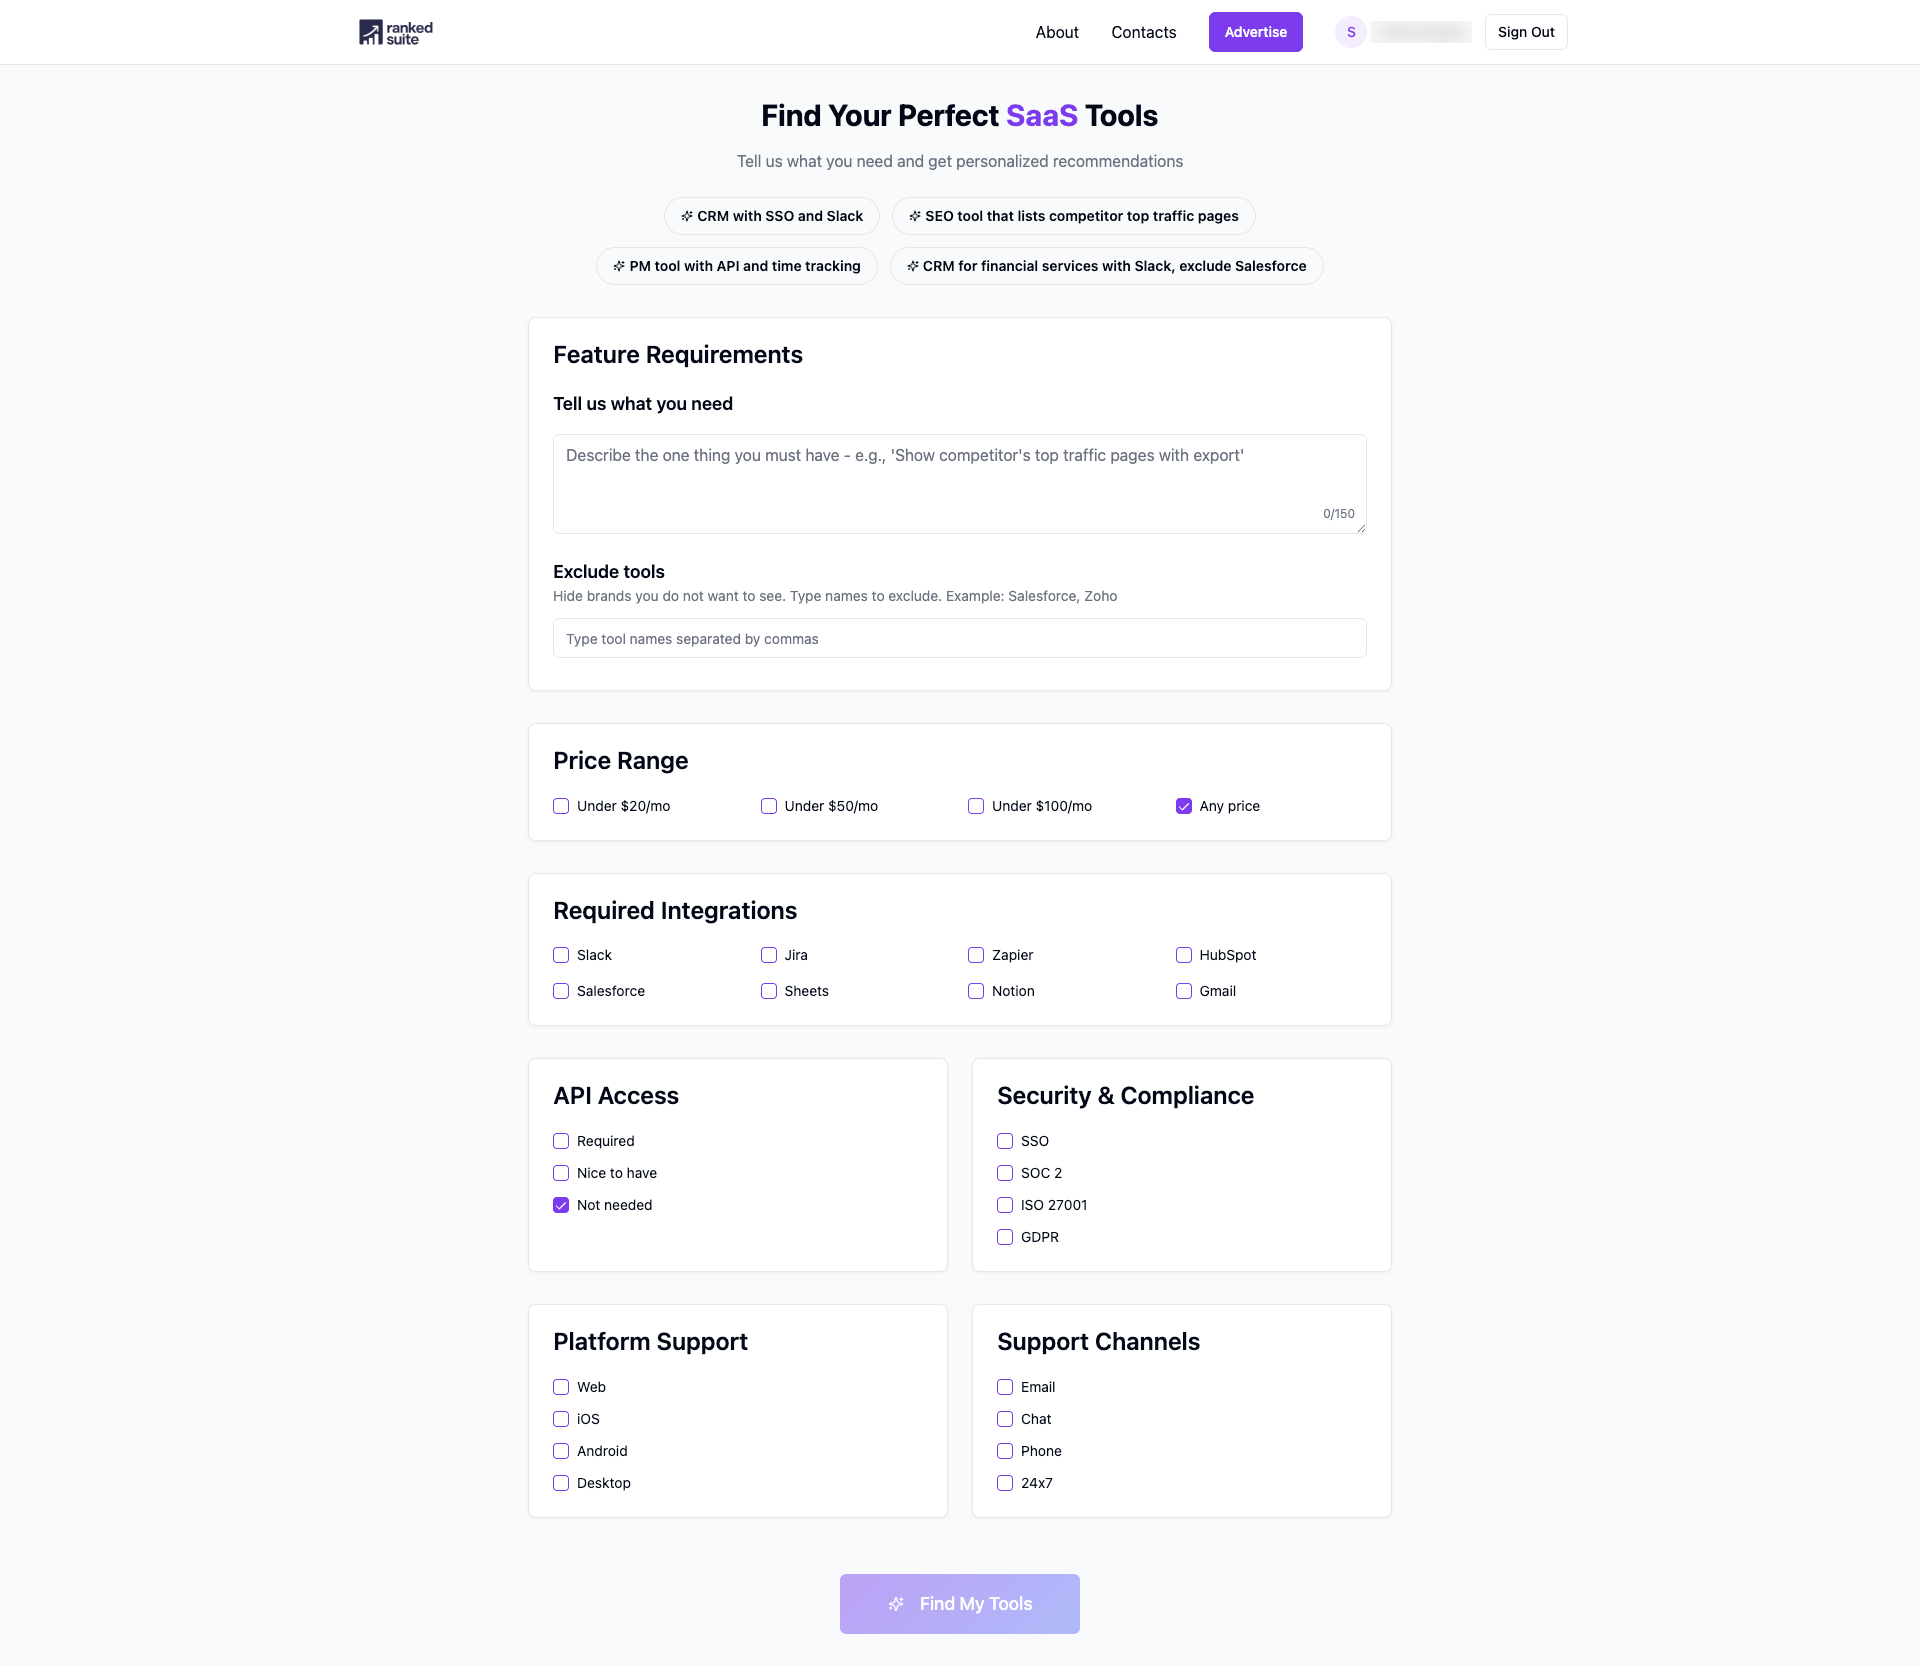Go to Contacts in navigation
This screenshot has height=1667, width=1920.
click(1143, 32)
